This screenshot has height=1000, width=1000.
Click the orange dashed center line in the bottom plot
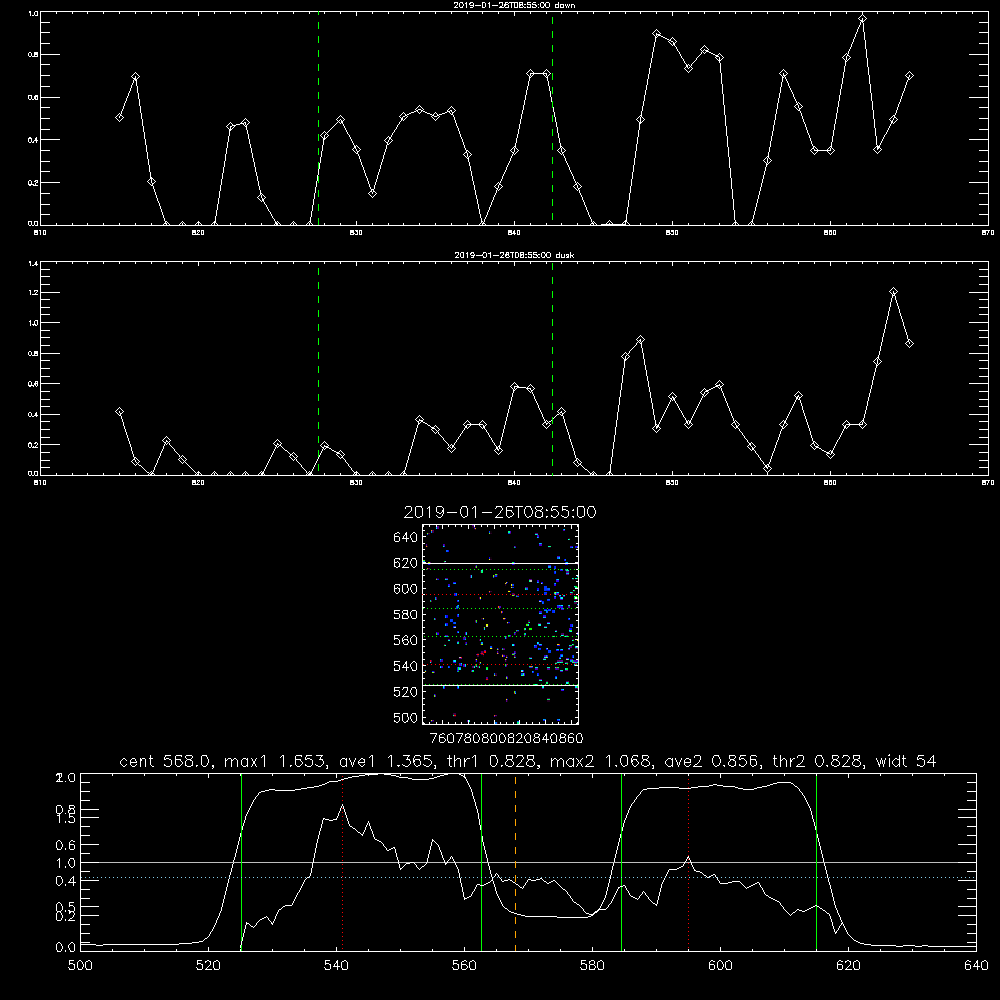coord(515,861)
